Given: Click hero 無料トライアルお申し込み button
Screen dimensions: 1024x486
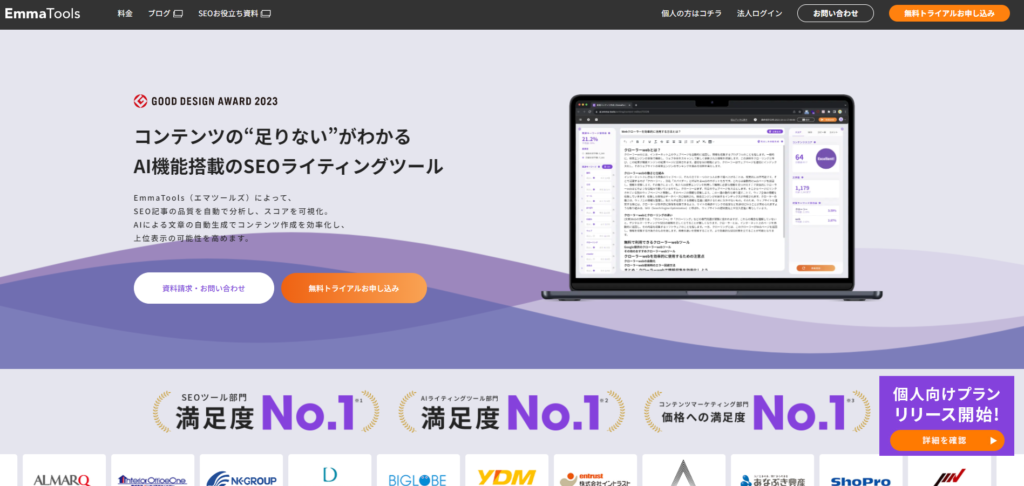Looking at the screenshot, I should coord(353,288).
